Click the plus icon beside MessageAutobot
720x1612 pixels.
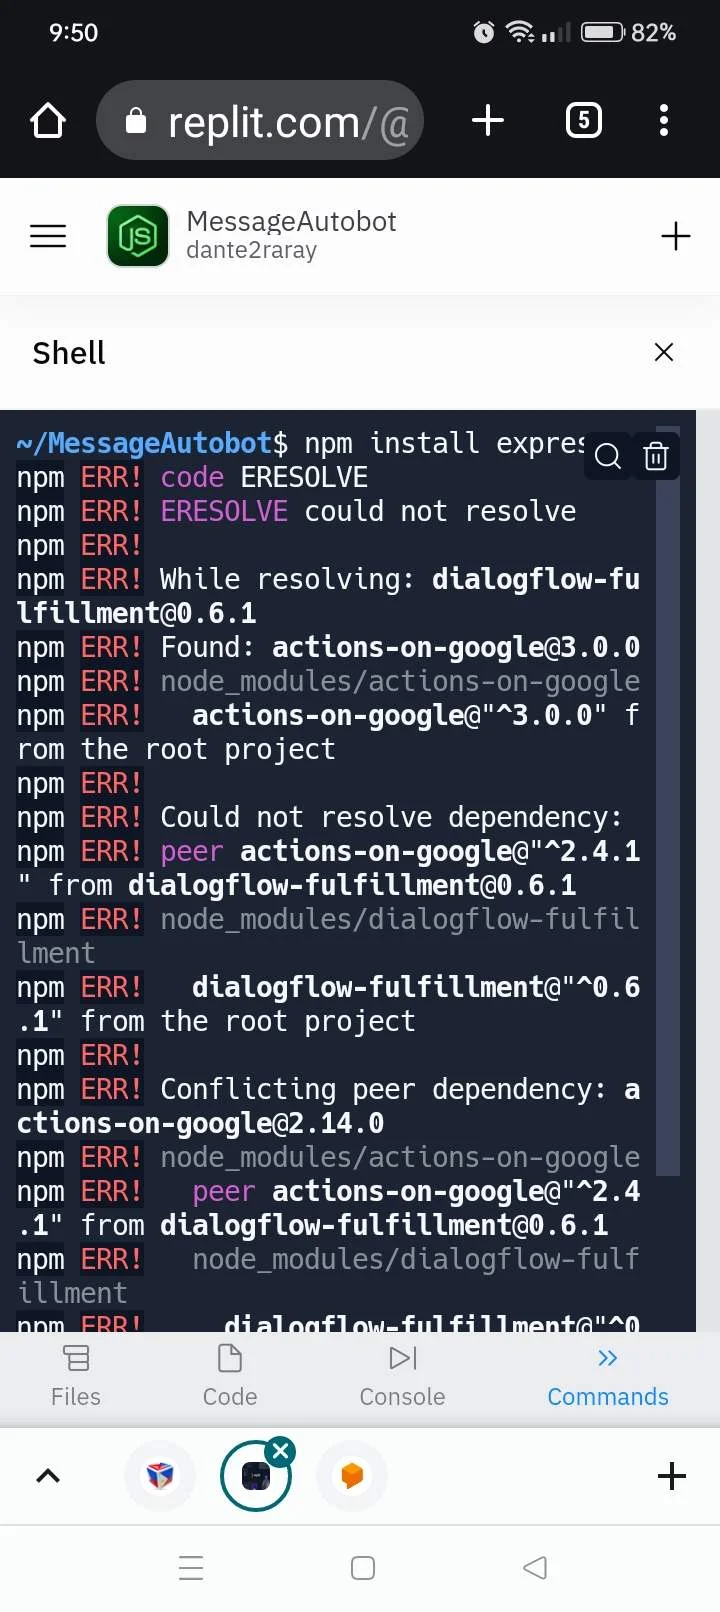pos(676,236)
